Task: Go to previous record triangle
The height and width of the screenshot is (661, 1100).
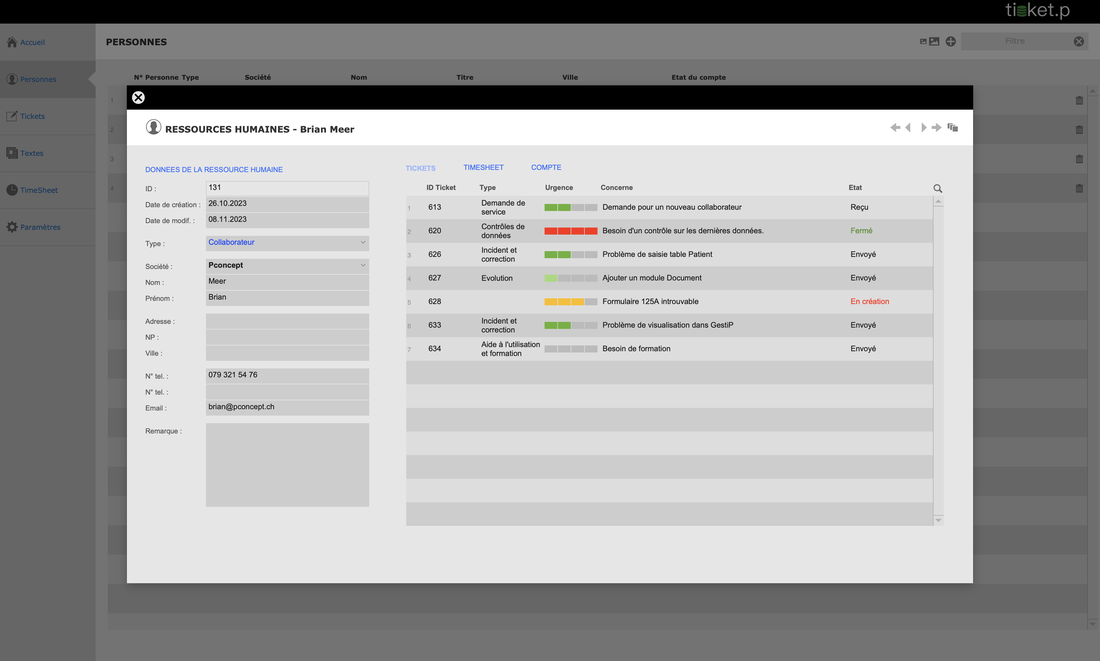Action: [908, 128]
